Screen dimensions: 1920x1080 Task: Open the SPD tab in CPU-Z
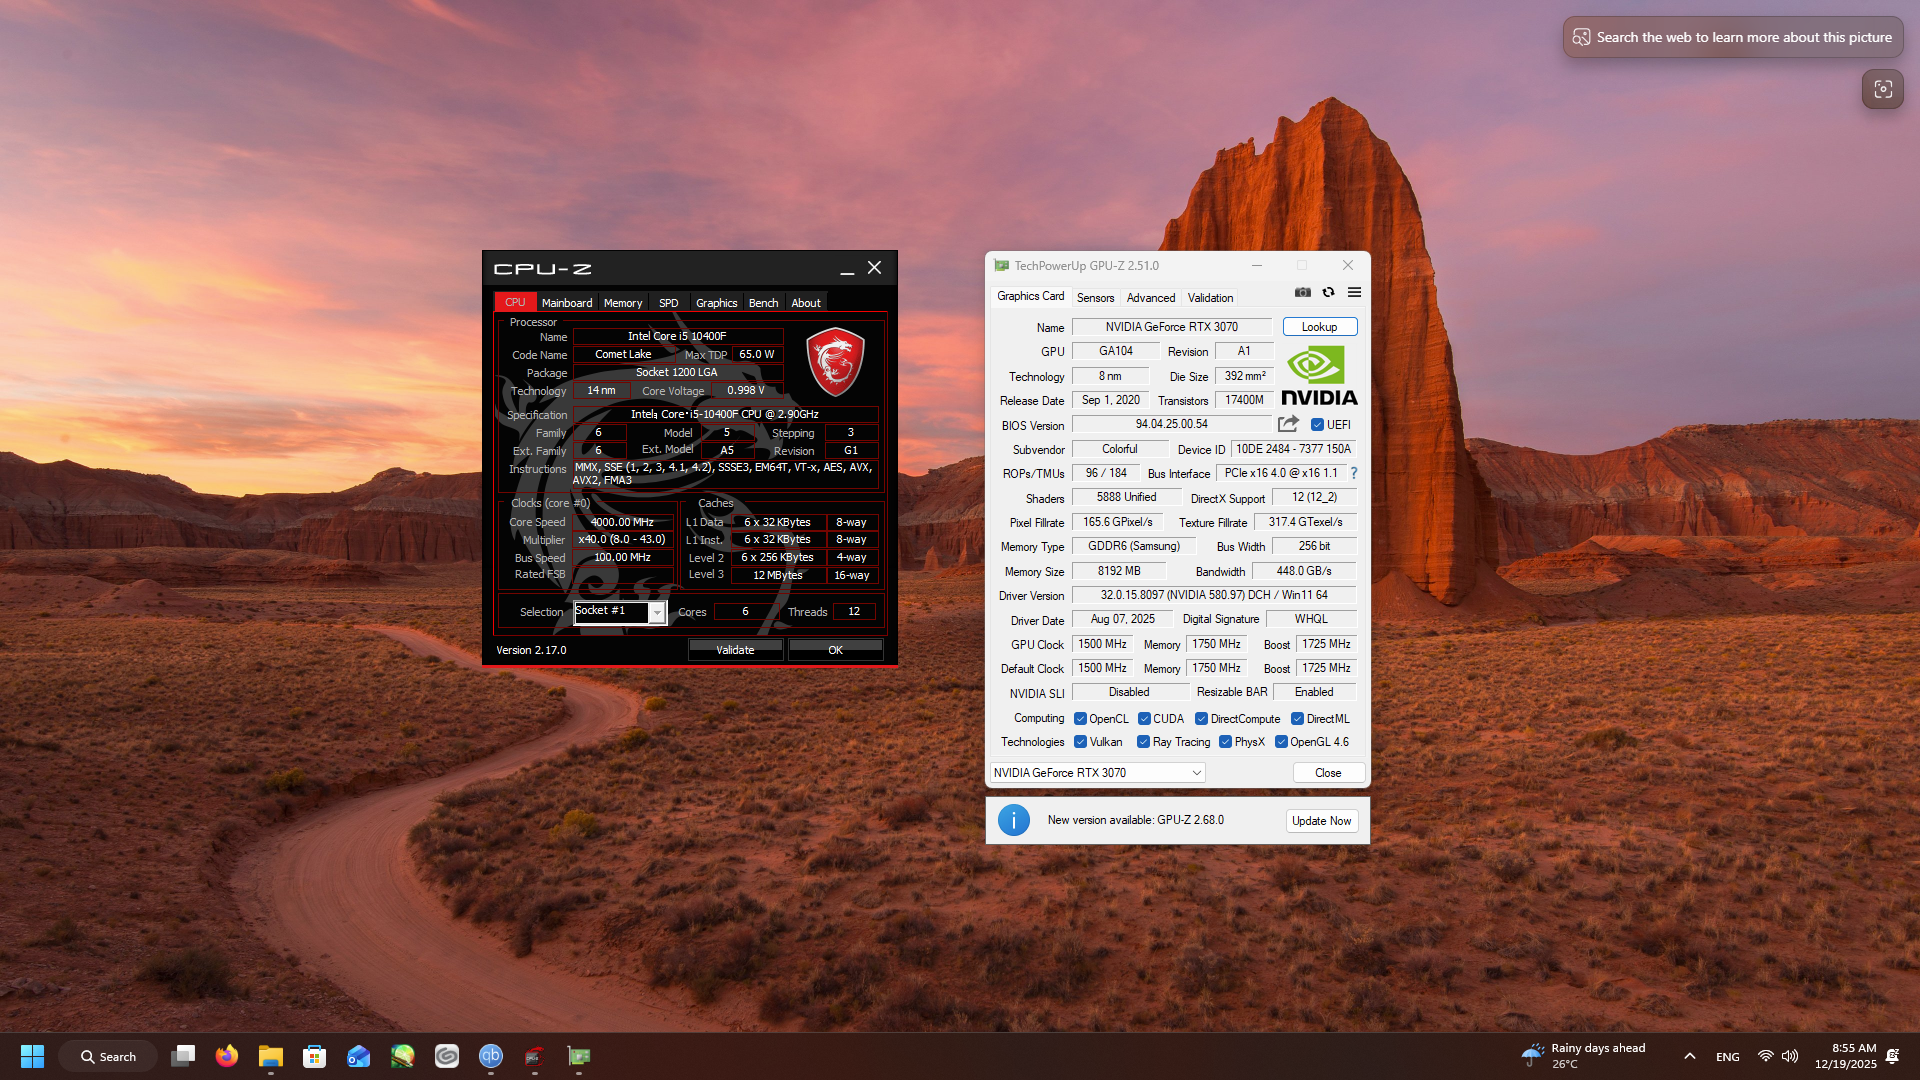(x=669, y=303)
